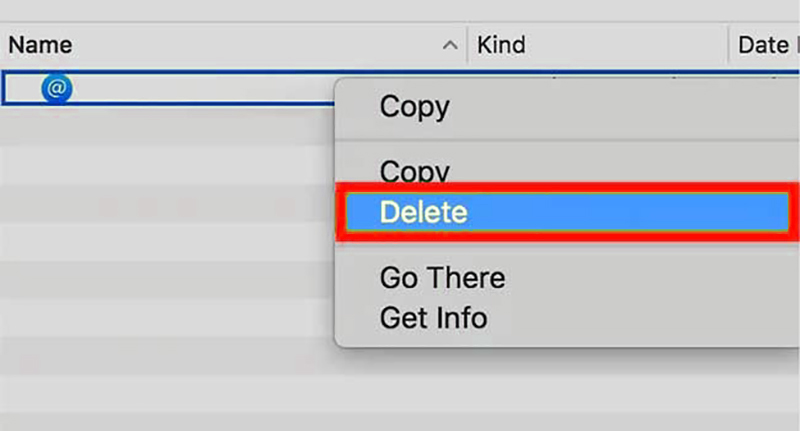800x431 pixels.
Task: Select the highlighted row's empty name field
Action: (204, 88)
